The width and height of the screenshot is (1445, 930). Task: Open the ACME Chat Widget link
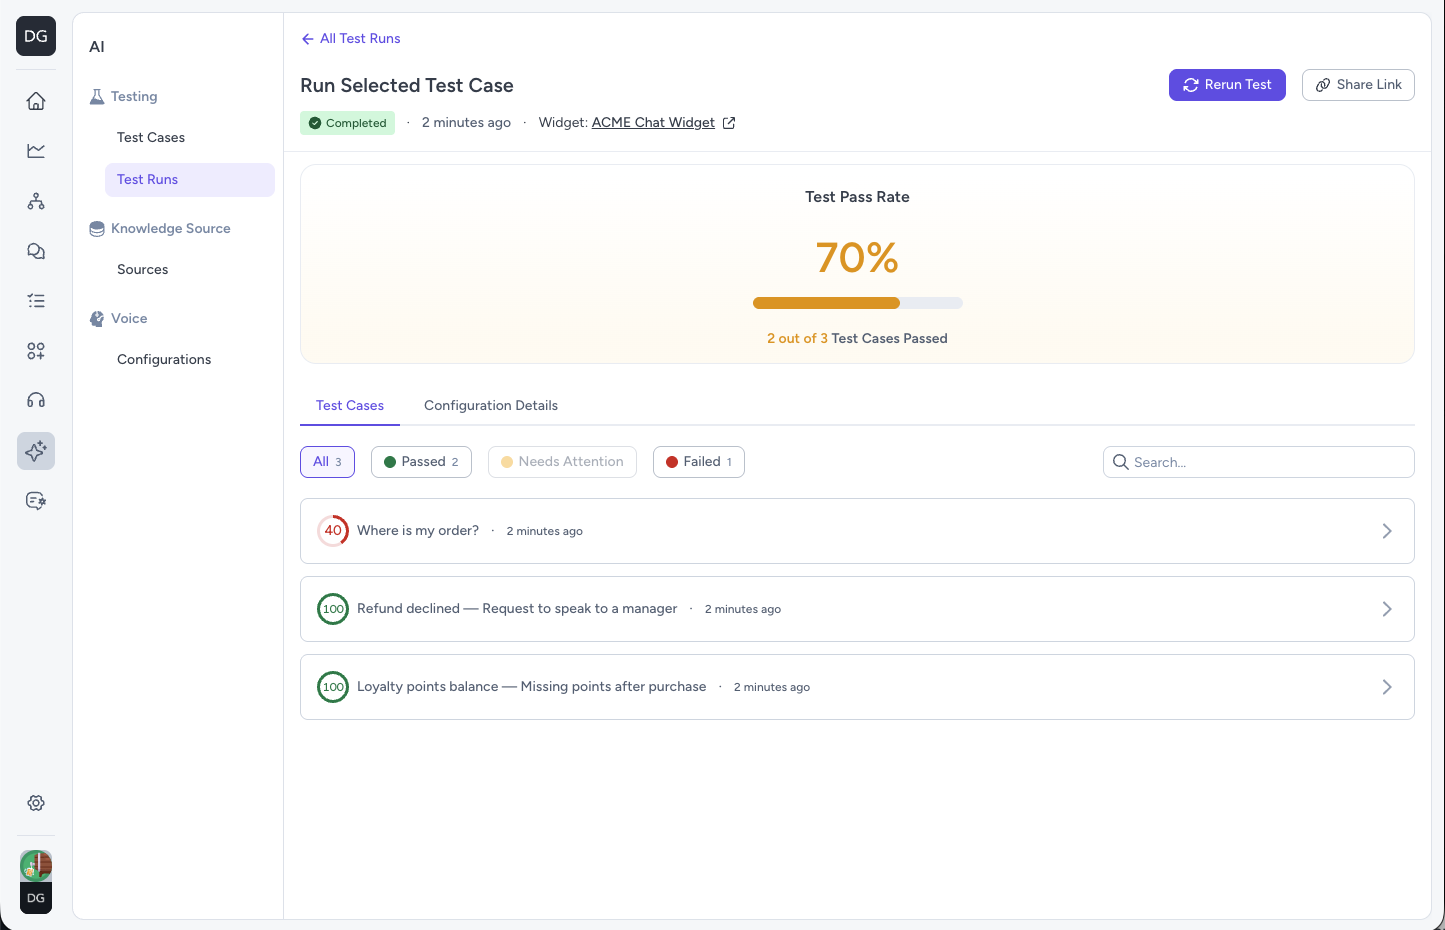click(x=653, y=123)
